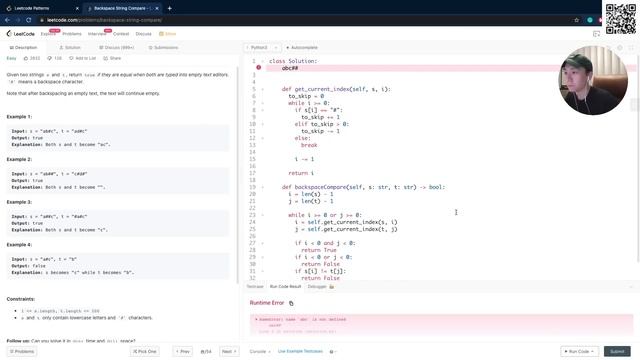The height and width of the screenshot is (360, 640).
Task: Fold get_current_index function at line 5
Action: tap(262, 89)
